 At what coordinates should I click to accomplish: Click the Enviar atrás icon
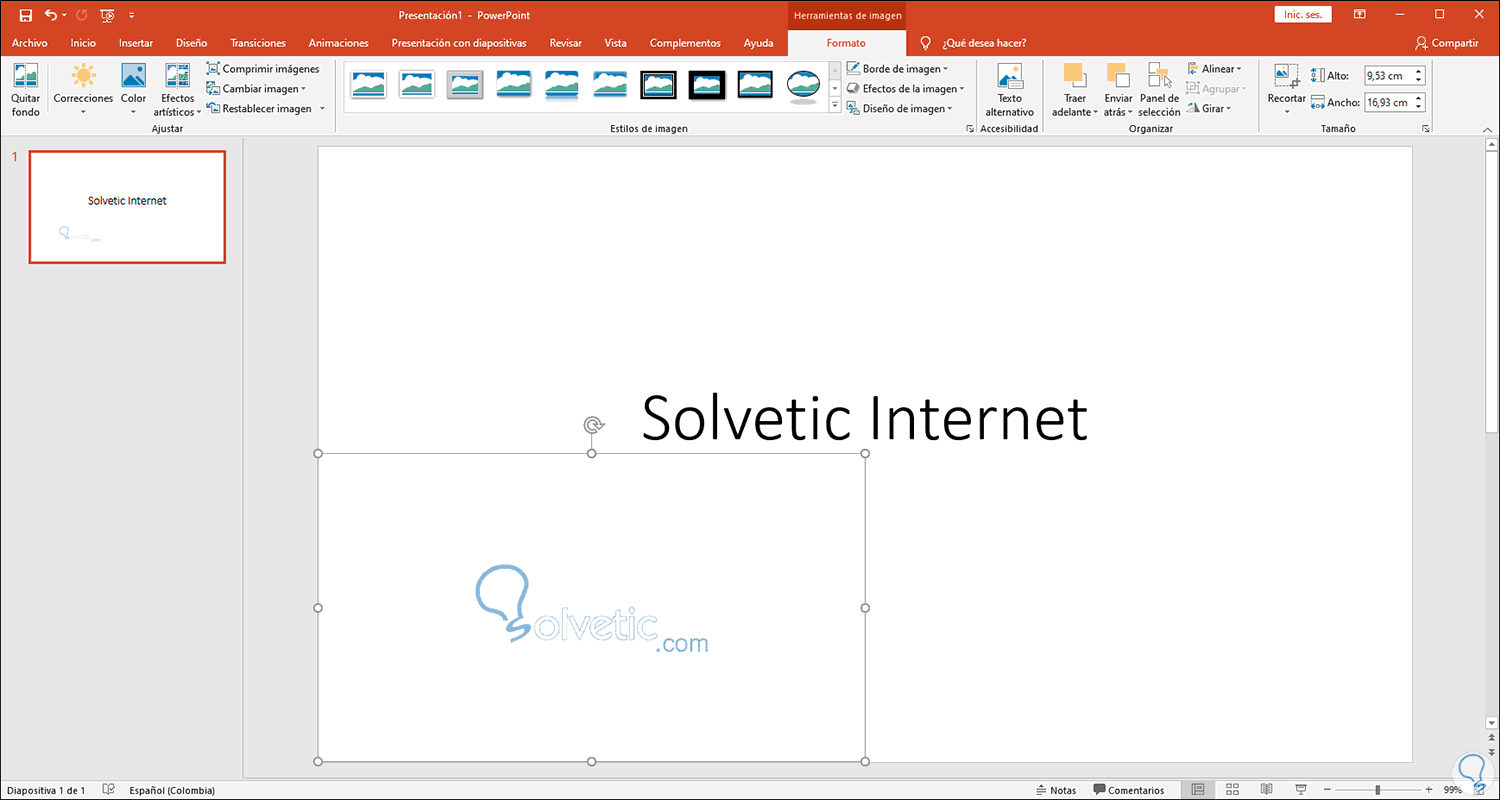tap(1118, 76)
